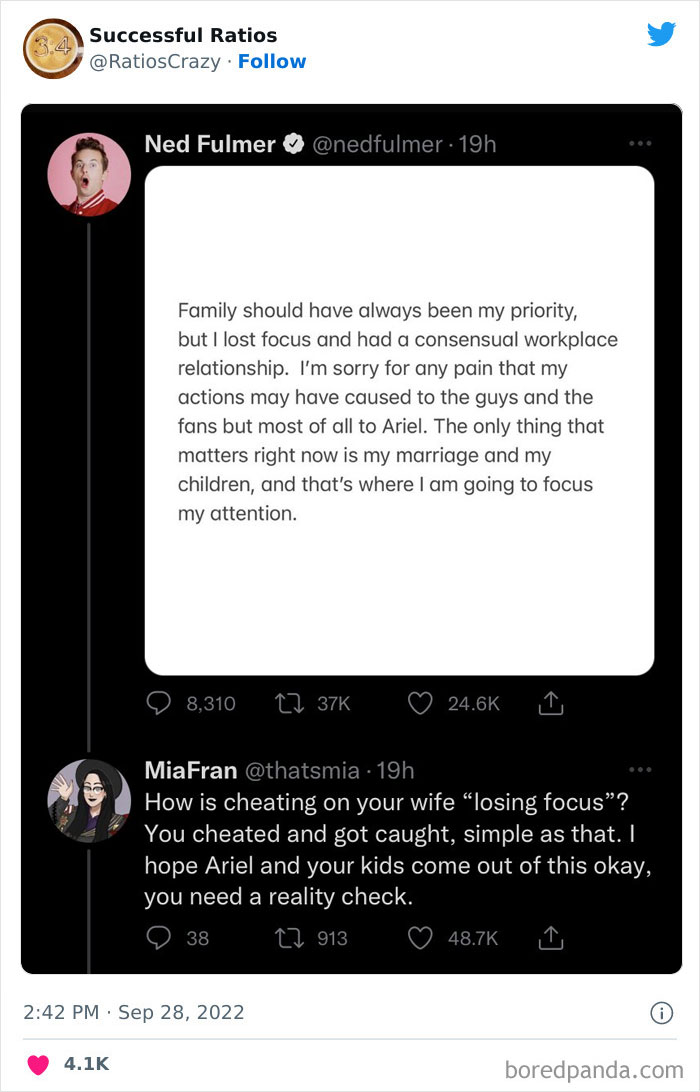Screen dimensions: 700x1092
Task: Click the Successful Ratios profile avatar
Action: pos(52,48)
